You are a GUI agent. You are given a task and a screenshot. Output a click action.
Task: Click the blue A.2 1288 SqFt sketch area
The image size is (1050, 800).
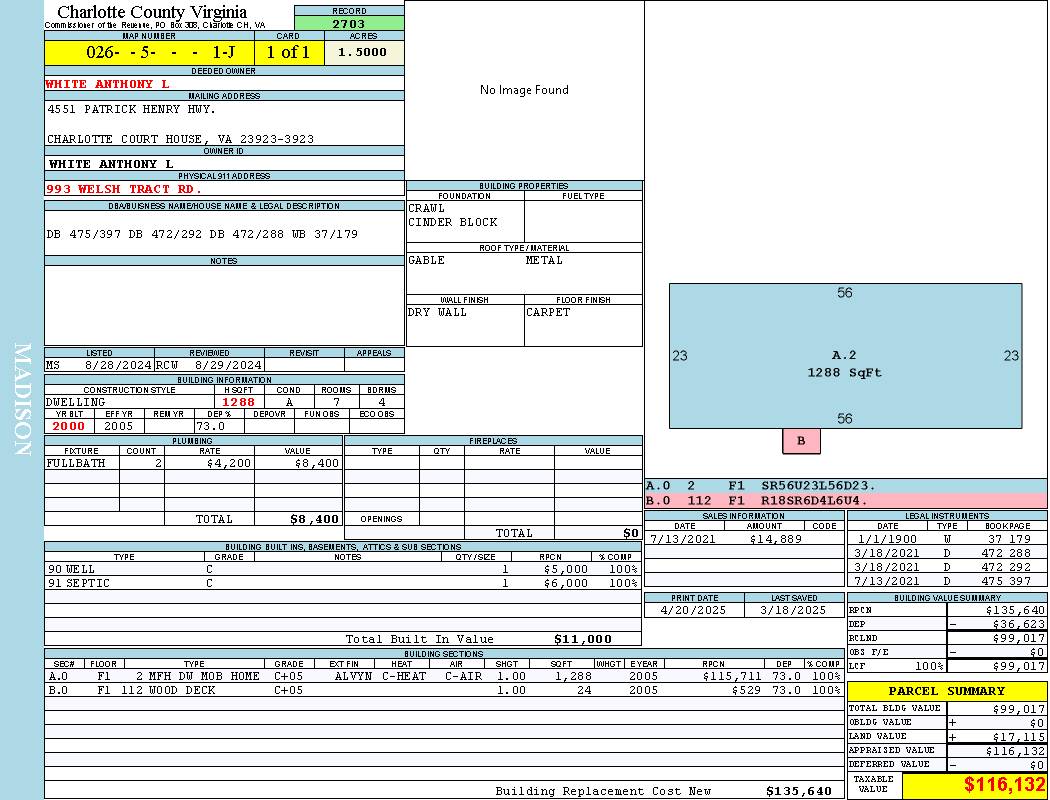coord(845,355)
